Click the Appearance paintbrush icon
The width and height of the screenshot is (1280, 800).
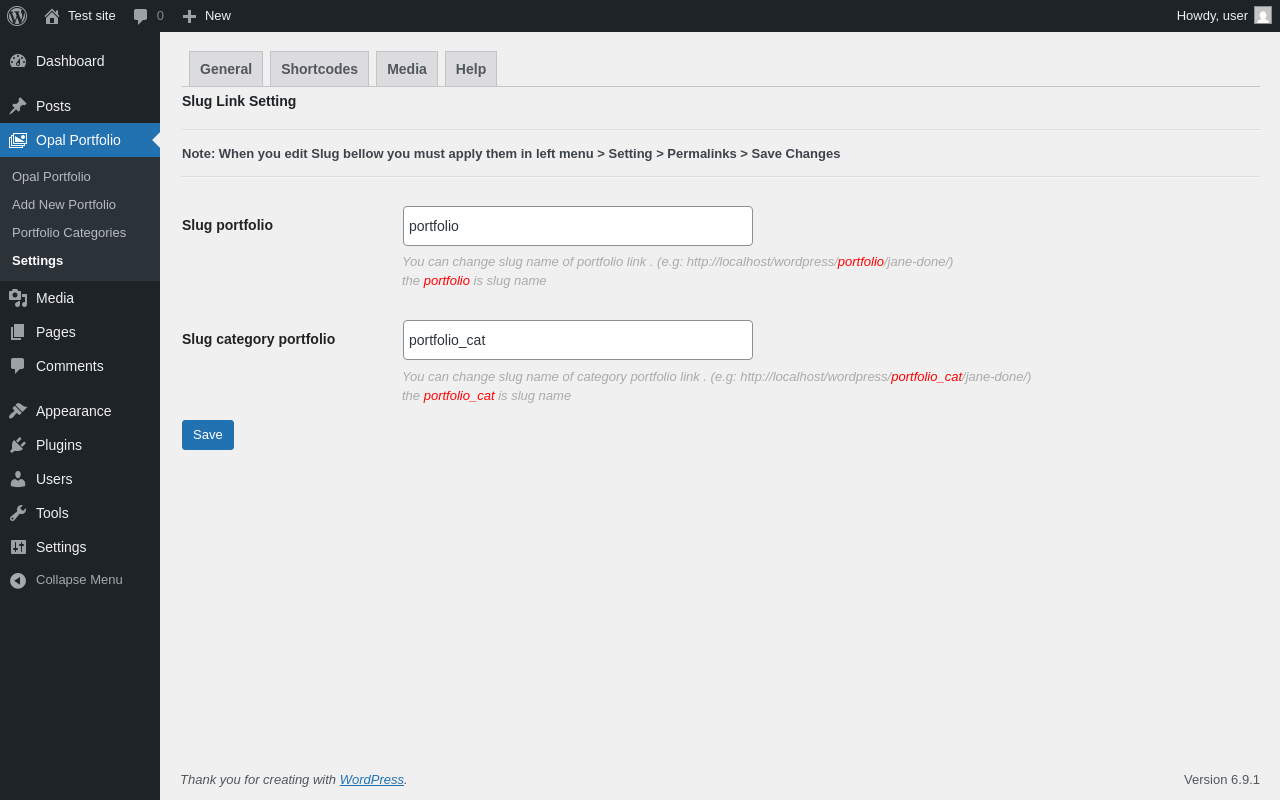pyautogui.click(x=18, y=411)
